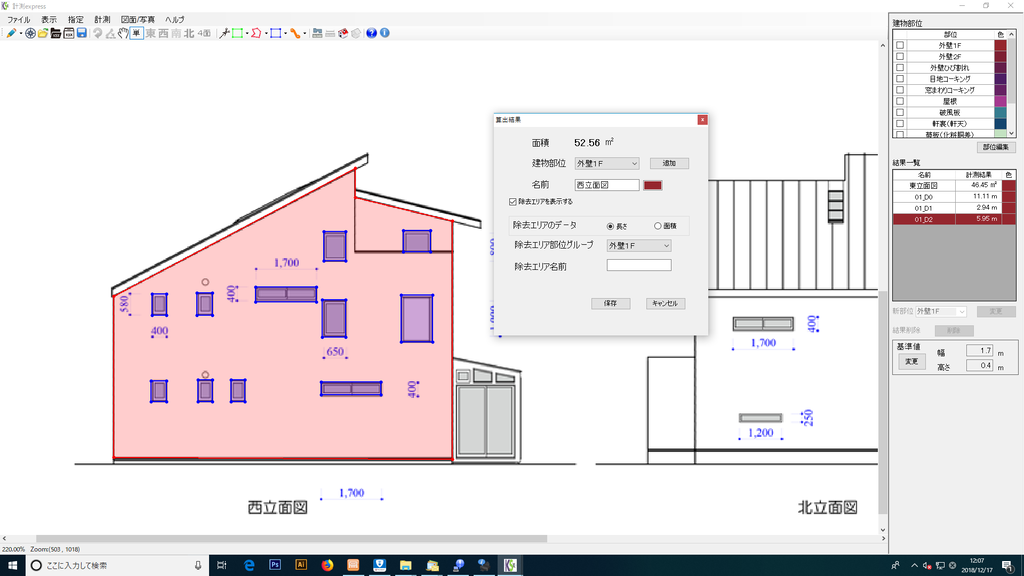
Task: Select the hand pan tool
Action: click(x=123, y=33)
